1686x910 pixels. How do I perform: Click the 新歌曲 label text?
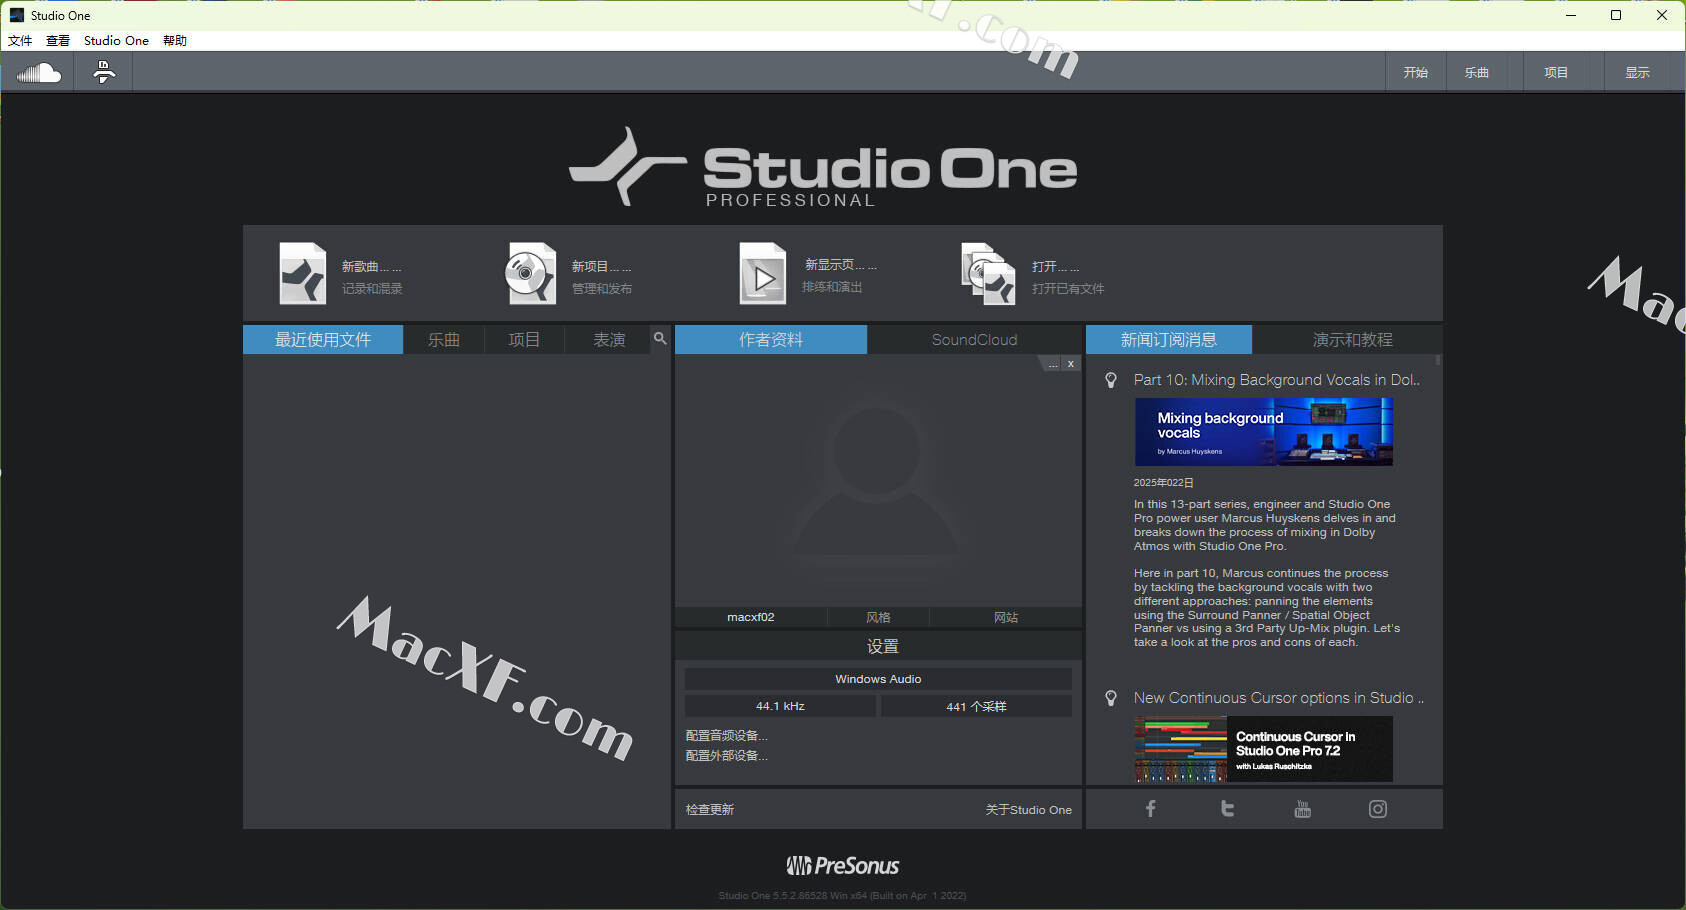pos(371,267)
